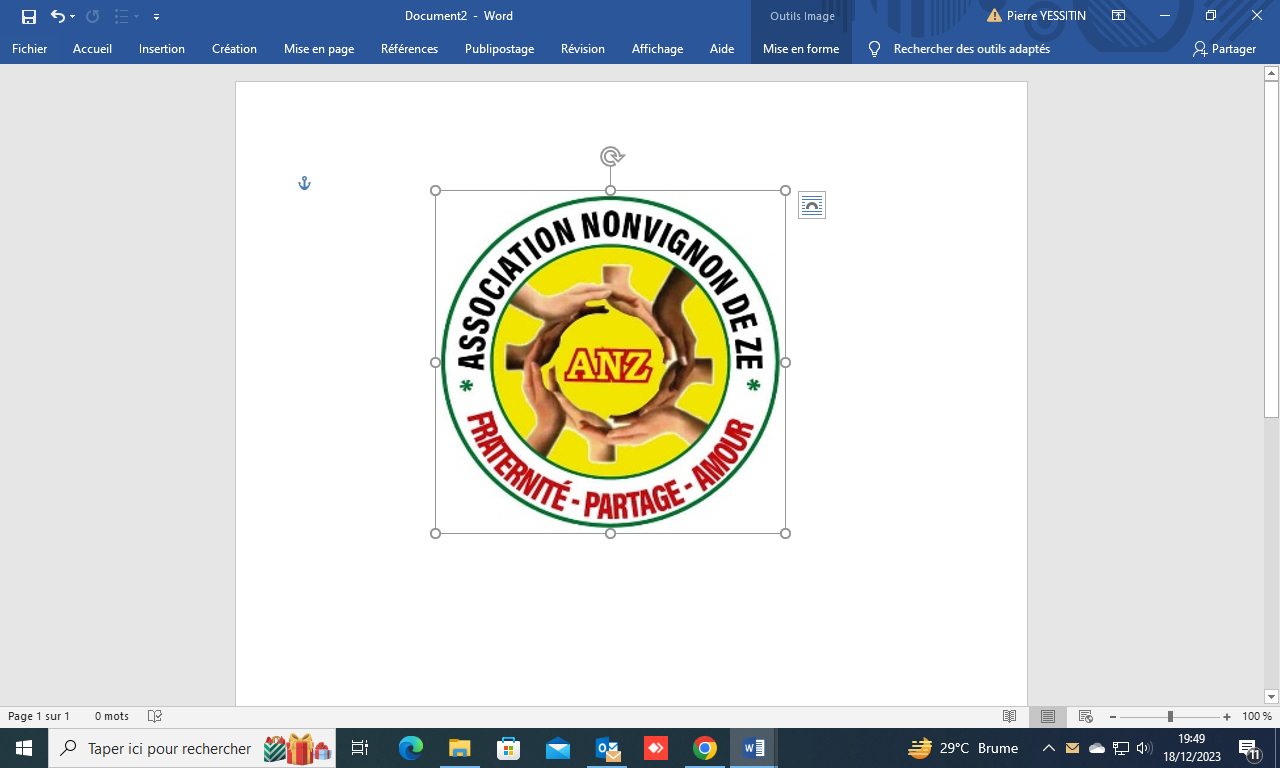This screenshot has width=1280, height=768.
Task: Open the Affichage tab
Action: (x=657, y=49)
